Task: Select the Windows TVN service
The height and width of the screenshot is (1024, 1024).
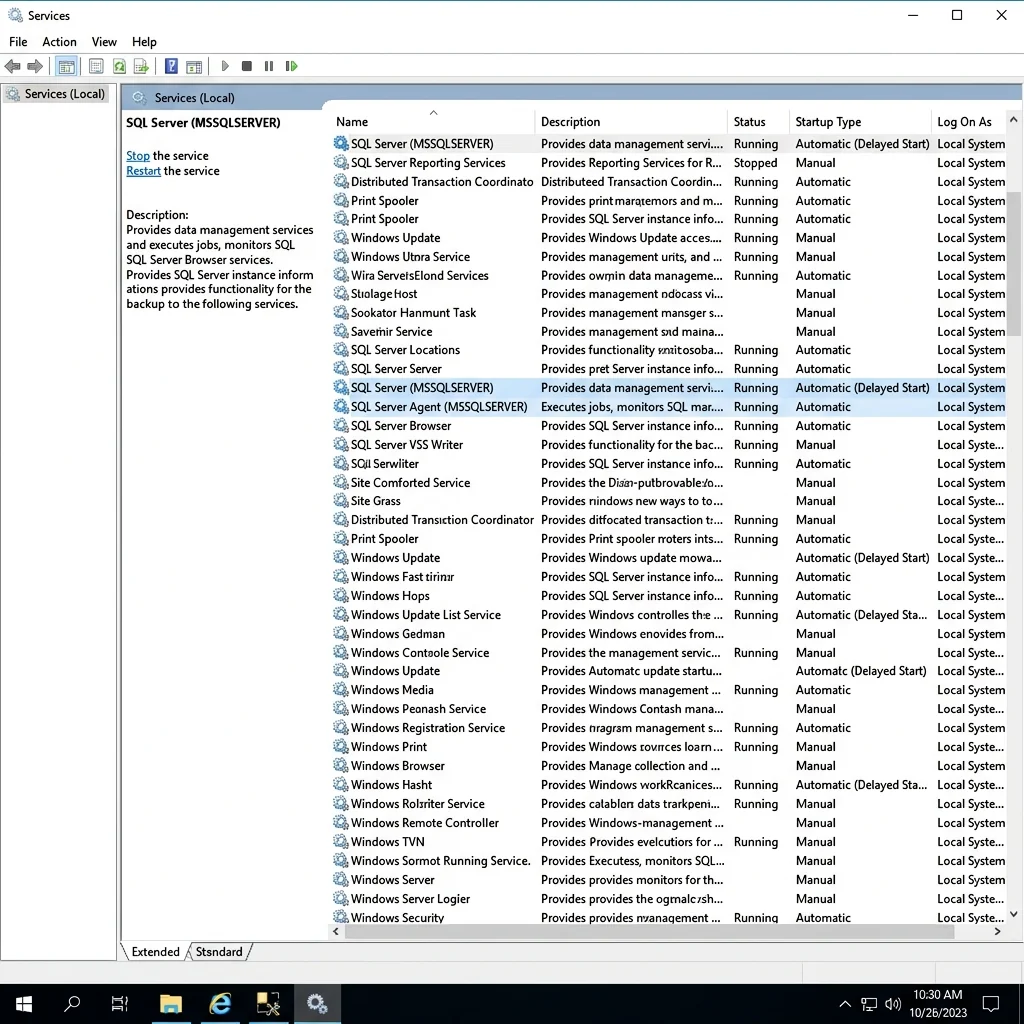Action: 668,842
